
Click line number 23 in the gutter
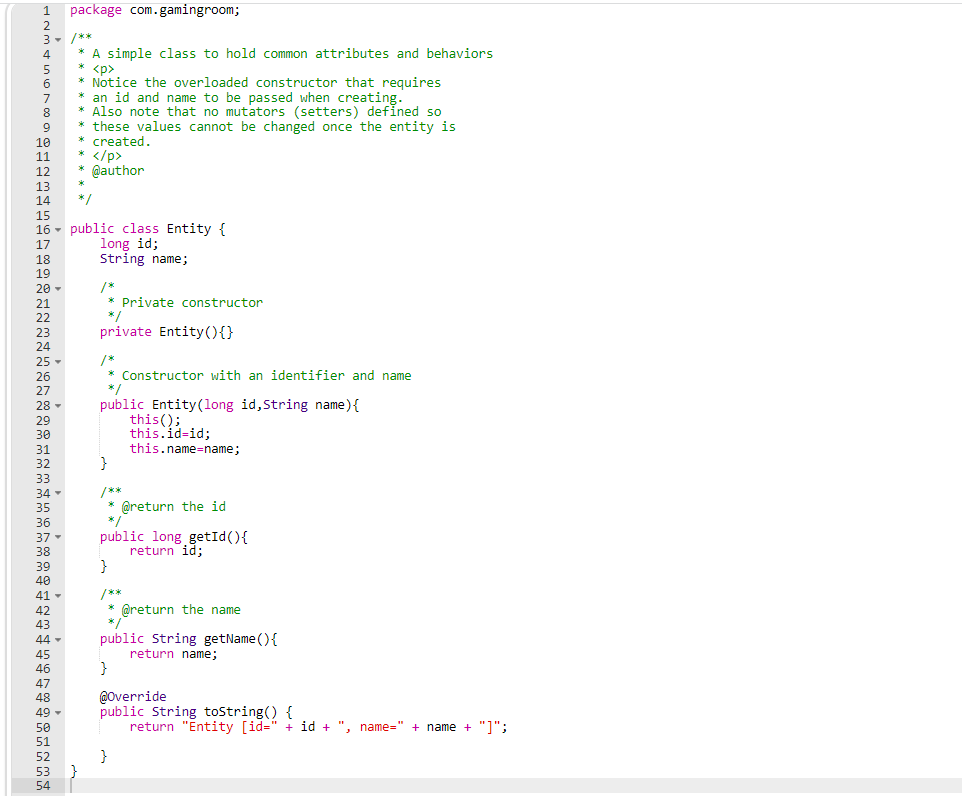point(43,333)
